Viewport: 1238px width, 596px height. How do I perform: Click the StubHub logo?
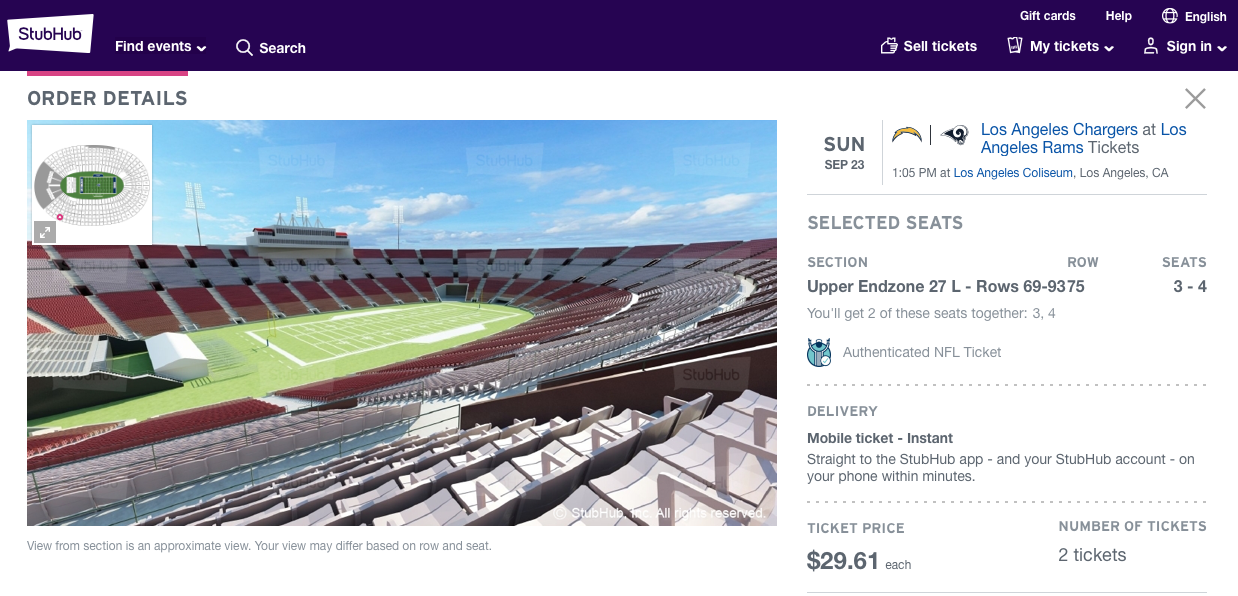50,34
